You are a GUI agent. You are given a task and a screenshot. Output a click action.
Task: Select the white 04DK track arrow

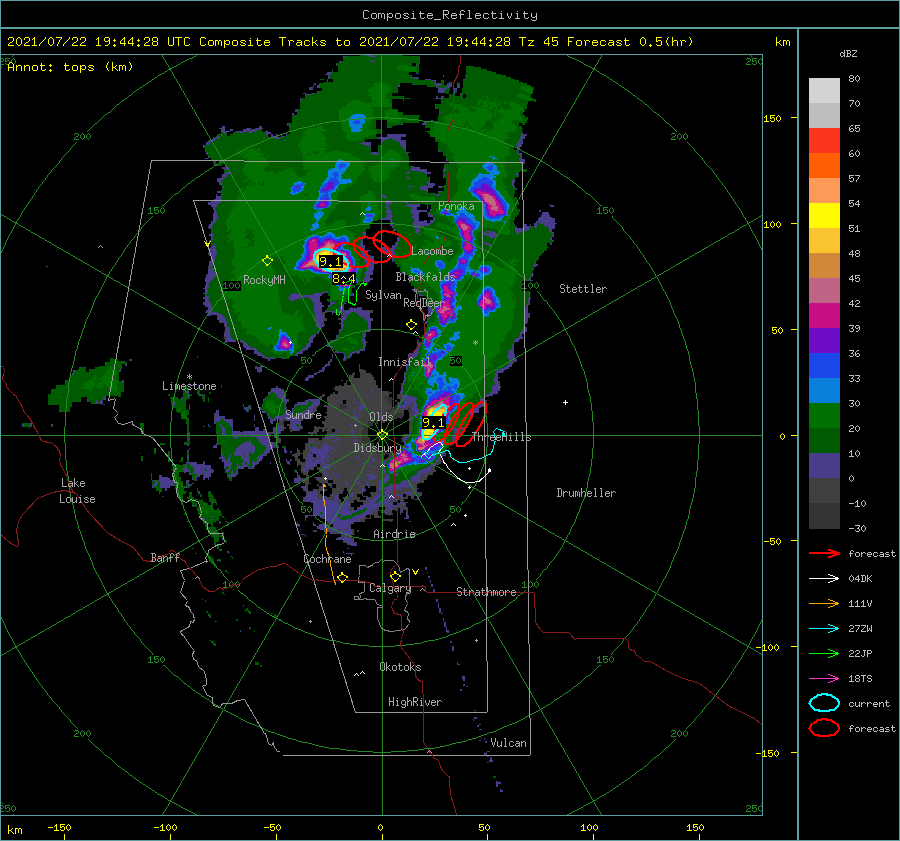pyautogui.click(x=824, y=579)
